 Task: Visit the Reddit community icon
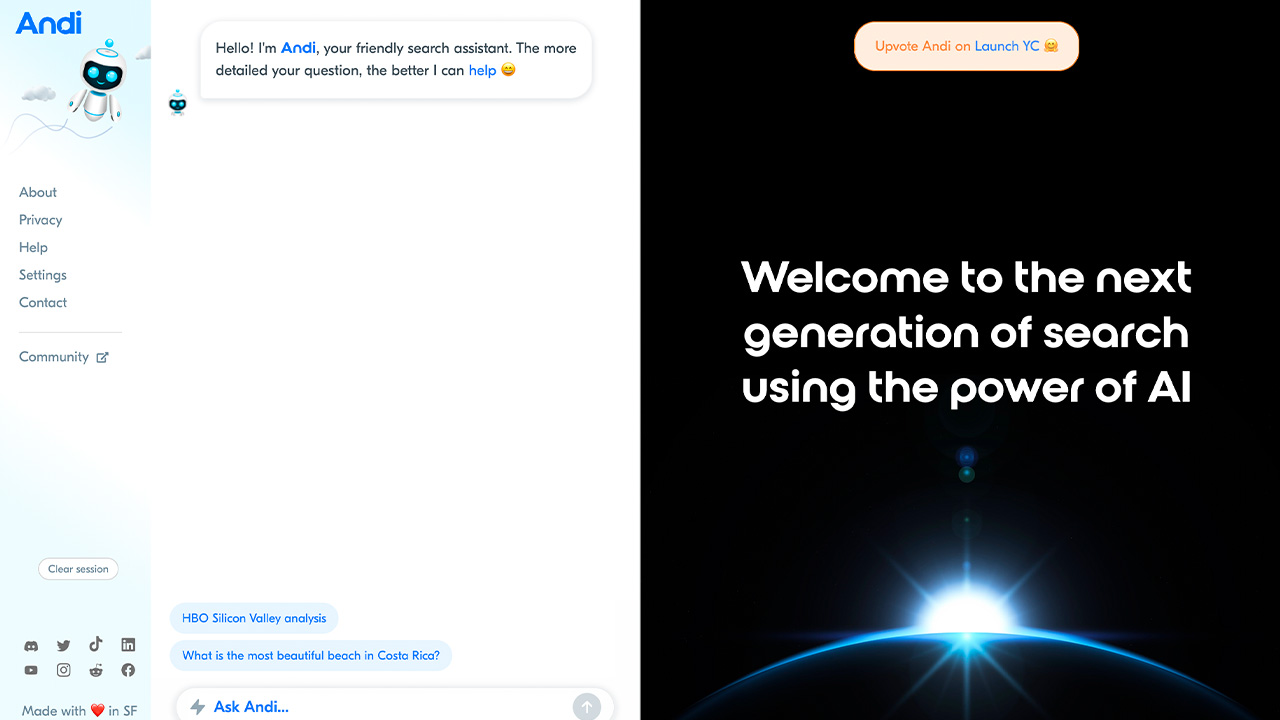pos(96,670)
